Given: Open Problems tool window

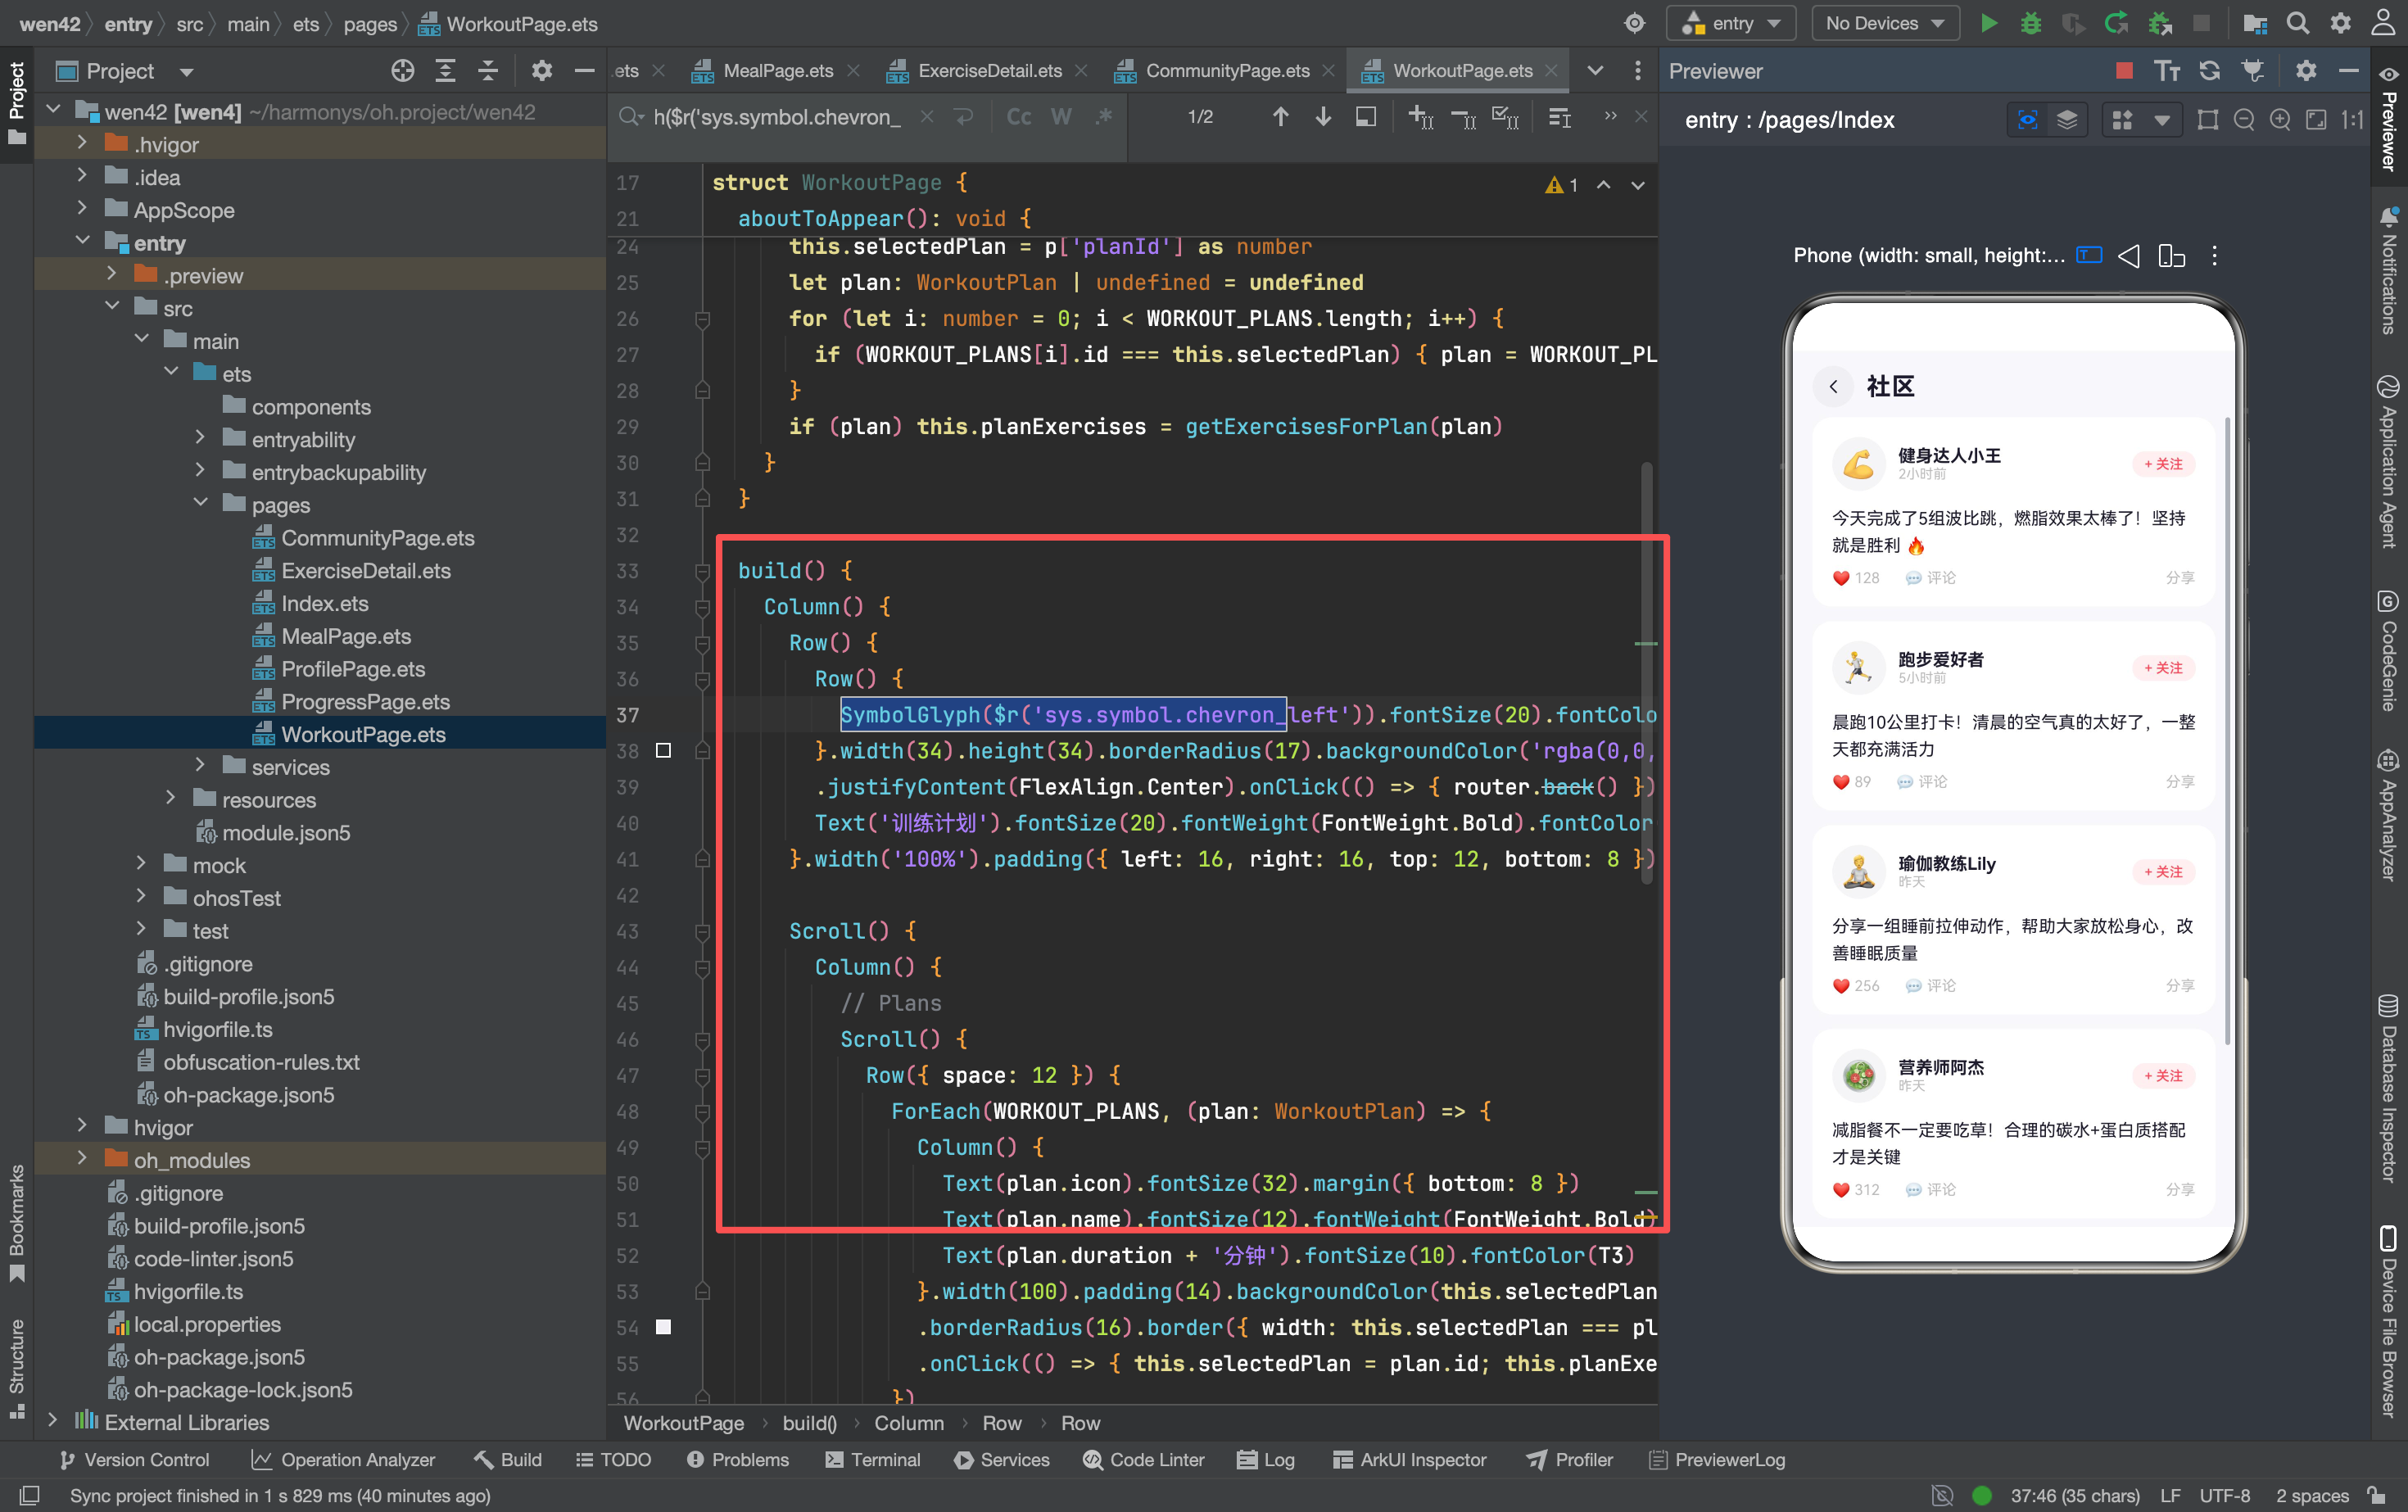Looking at the screenshot, I should pyautogui.click(x=737, y=1460).
